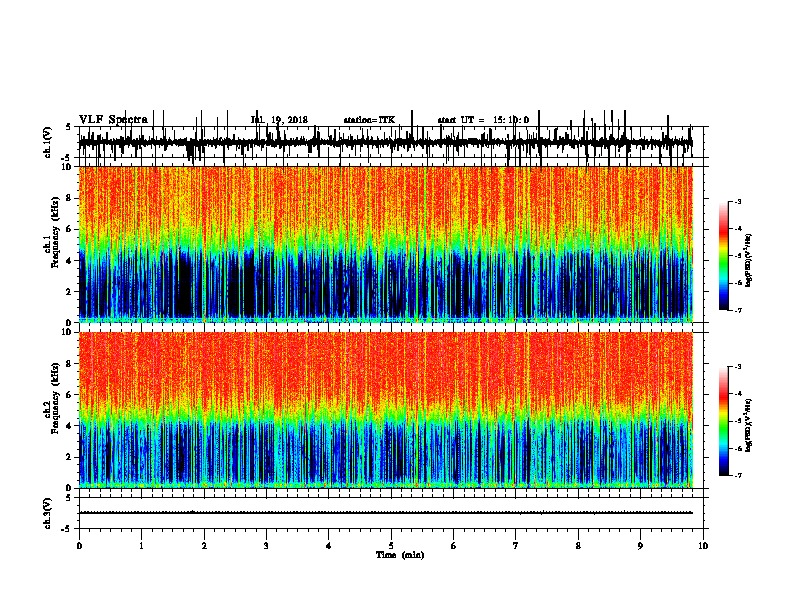Image resolution: width=792 pixels, height=612 pixels.
Task: Click the "VLF Spectra" title text
Action: pyautogui.click(x=113, y=120)
